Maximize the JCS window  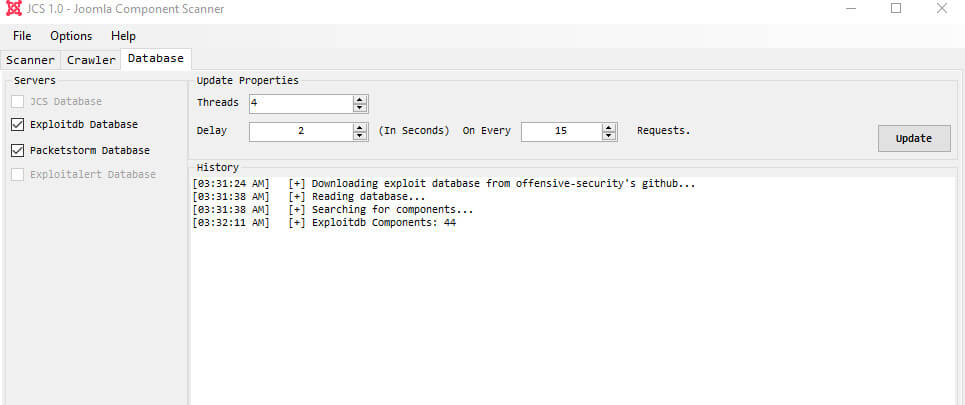896,9
